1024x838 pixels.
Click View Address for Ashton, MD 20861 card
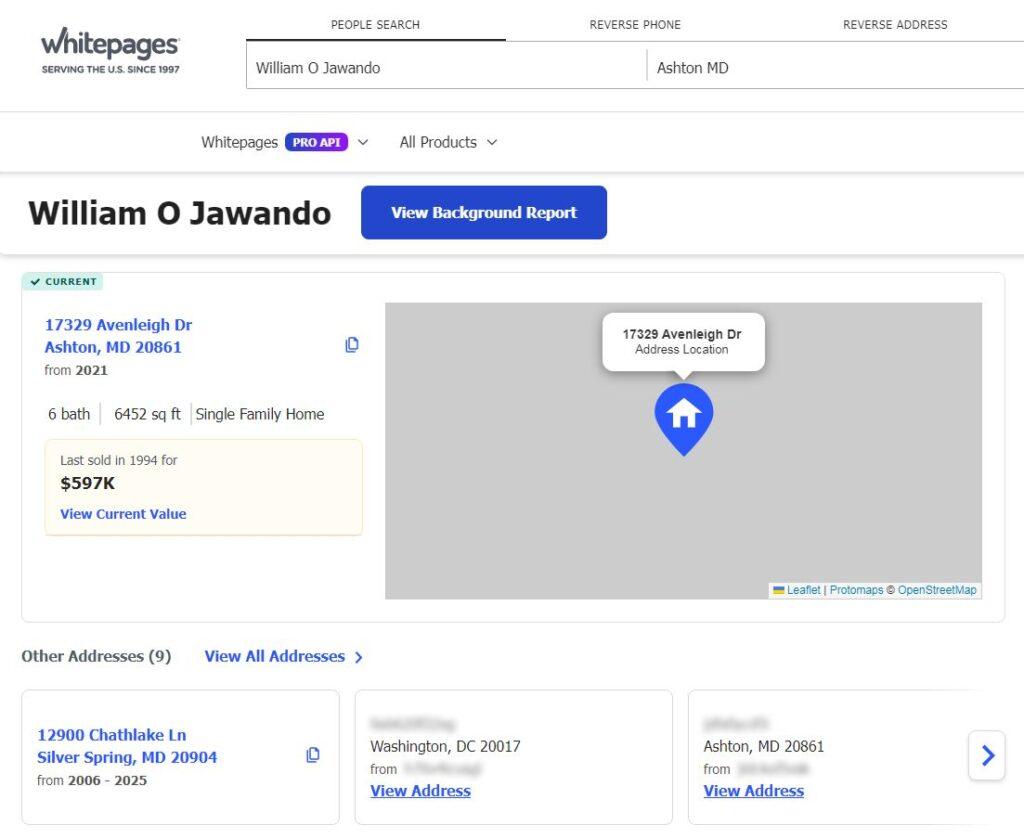pyautogui.click(x=754, y=791)
